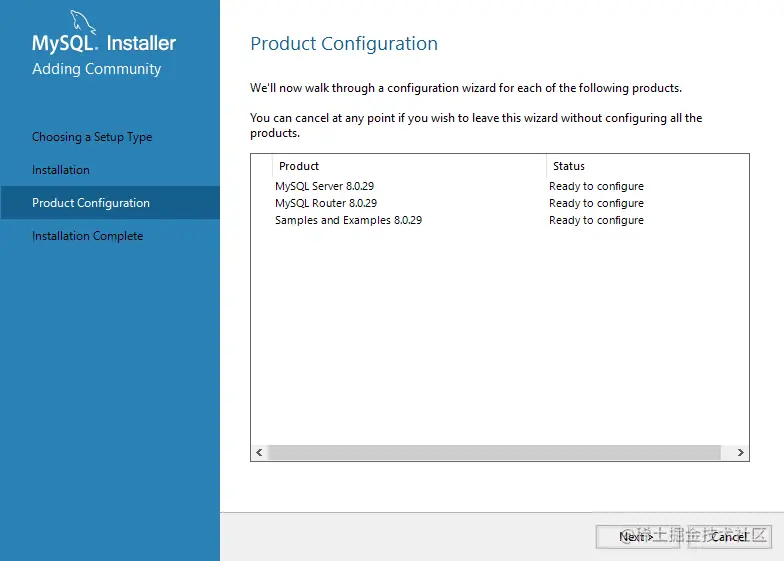Viewport: 784px width, 561px height.
Task: Go to the Installation Complete step
Action: click(88, 236)
